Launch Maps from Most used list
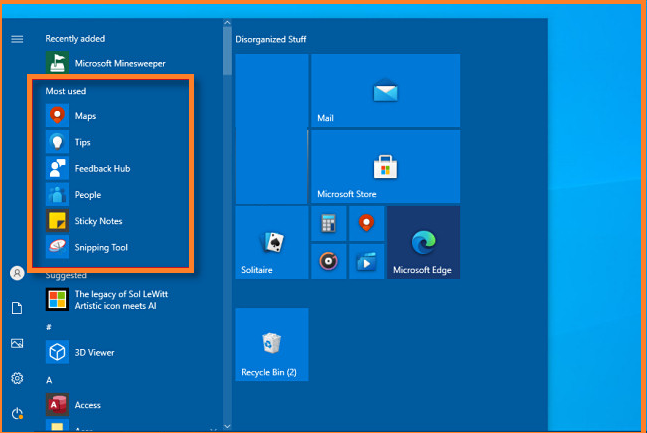The width and height of the screenshot is (647, 433). pos(71,116)
